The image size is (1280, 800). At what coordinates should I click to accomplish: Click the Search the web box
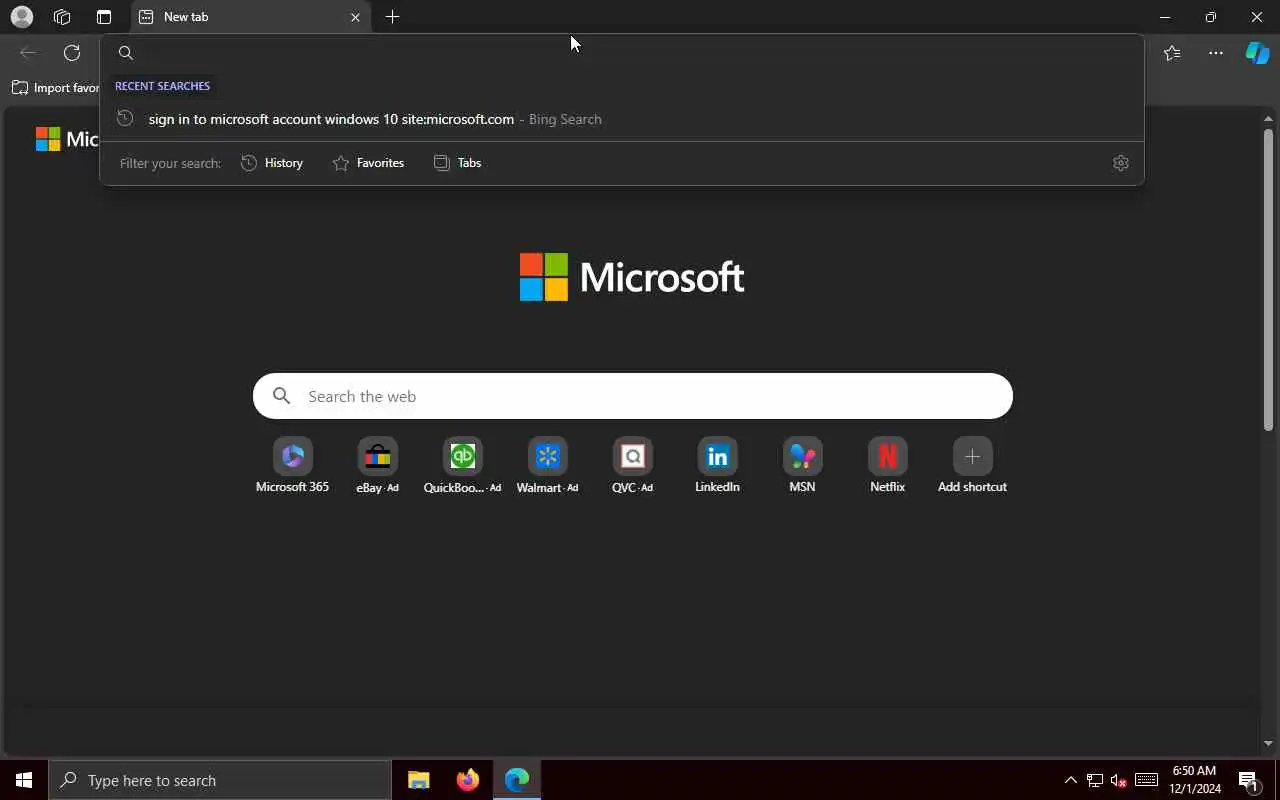pos(633,396)
